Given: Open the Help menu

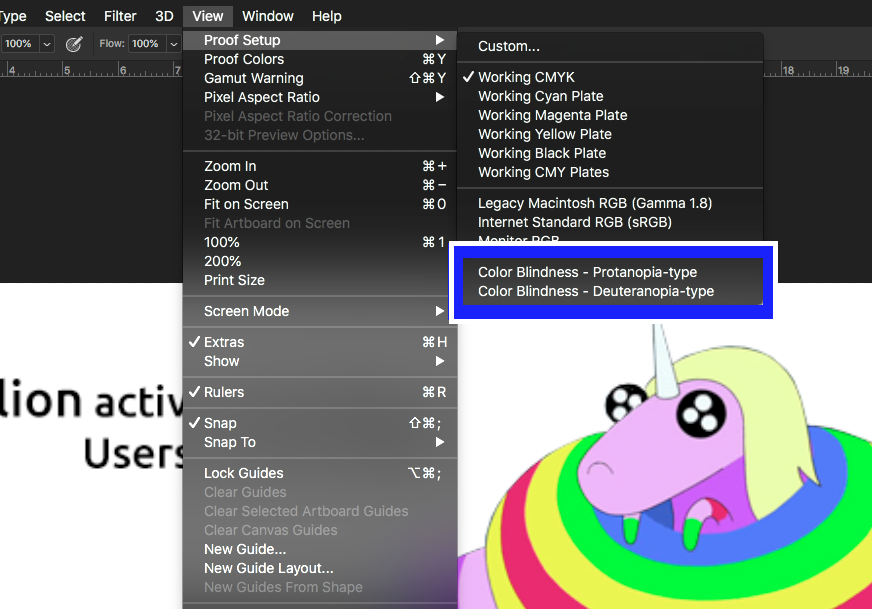Looking at the screenshot, I should [x=326, y=16].
